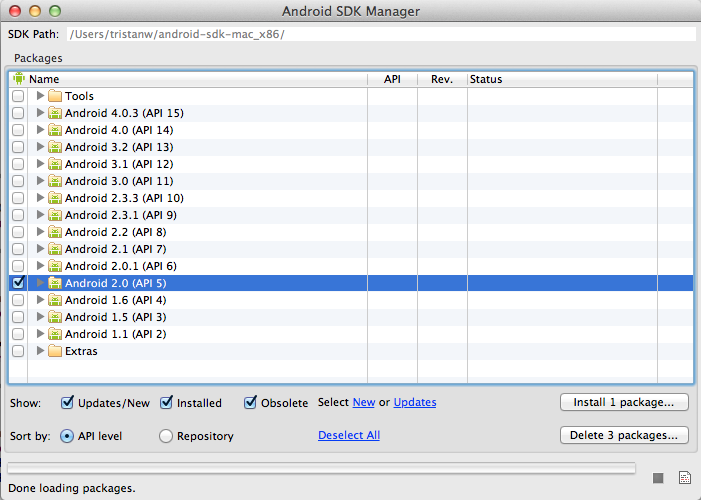
Task: Click the Android 2.2 (API 8) platform icon
Action: [55, 232]
